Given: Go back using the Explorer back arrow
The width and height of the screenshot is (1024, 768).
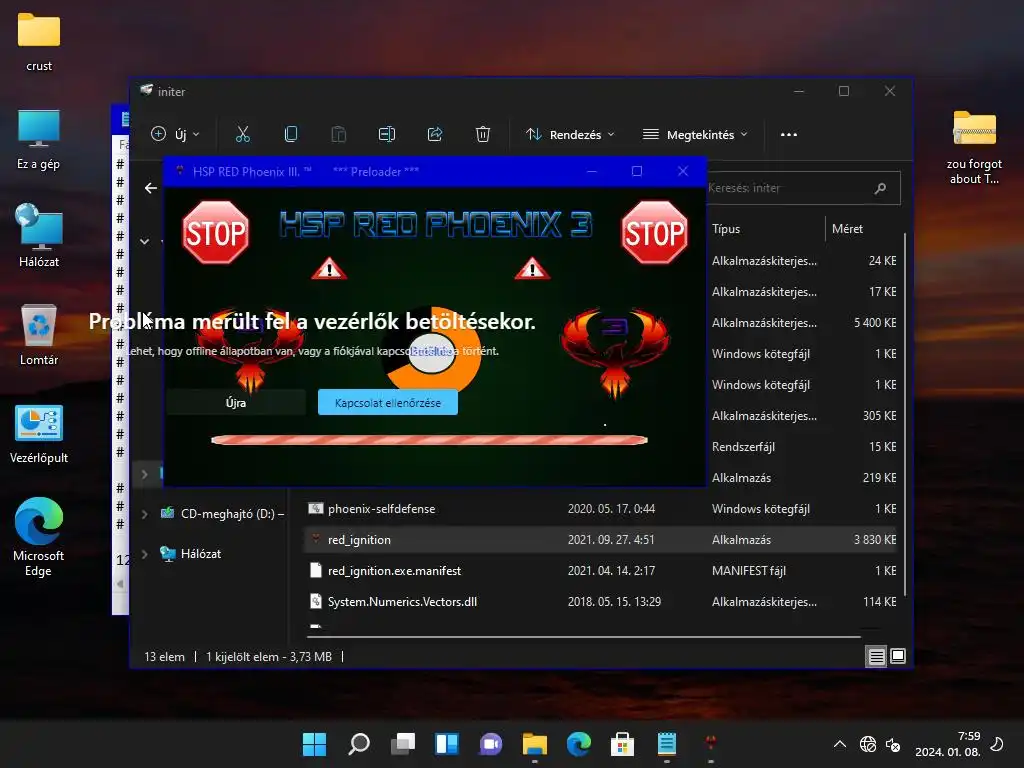Looking at the screenshot, I should pyautogui.click(x=151, y=188).
